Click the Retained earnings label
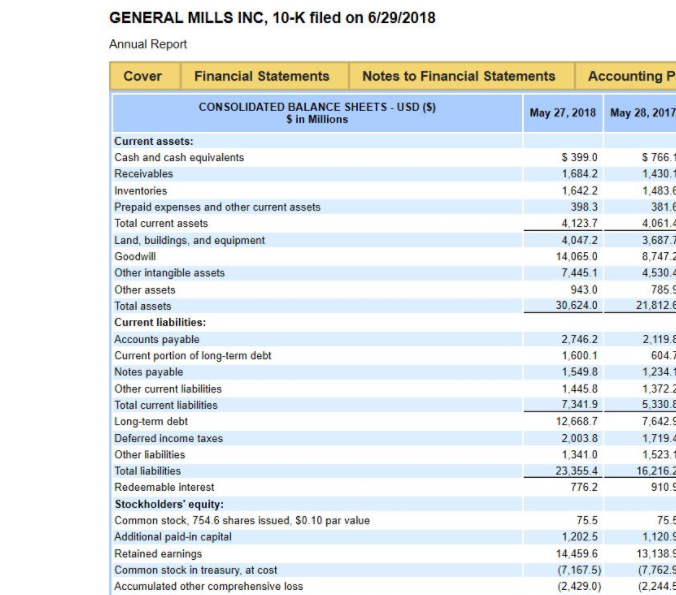 158,554
